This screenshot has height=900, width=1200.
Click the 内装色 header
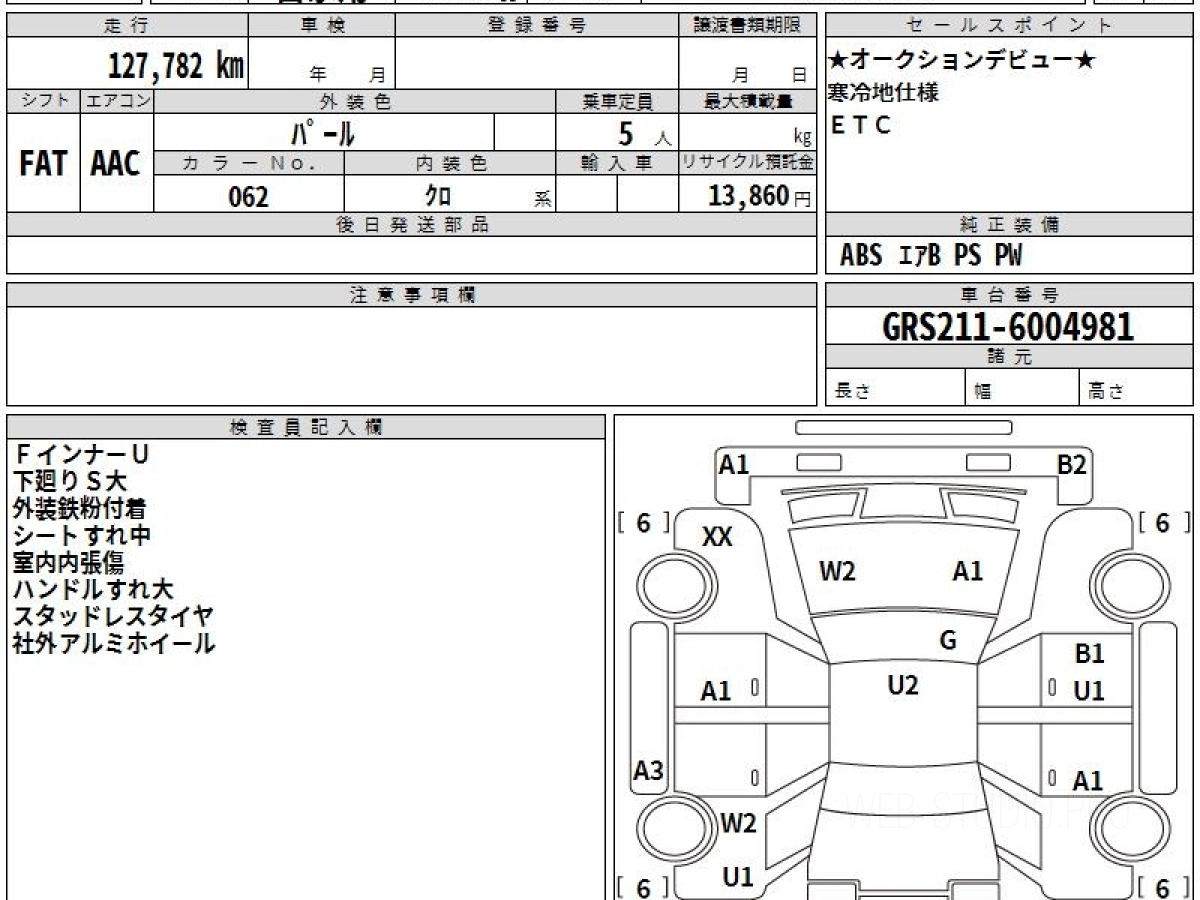click(450, 163)
